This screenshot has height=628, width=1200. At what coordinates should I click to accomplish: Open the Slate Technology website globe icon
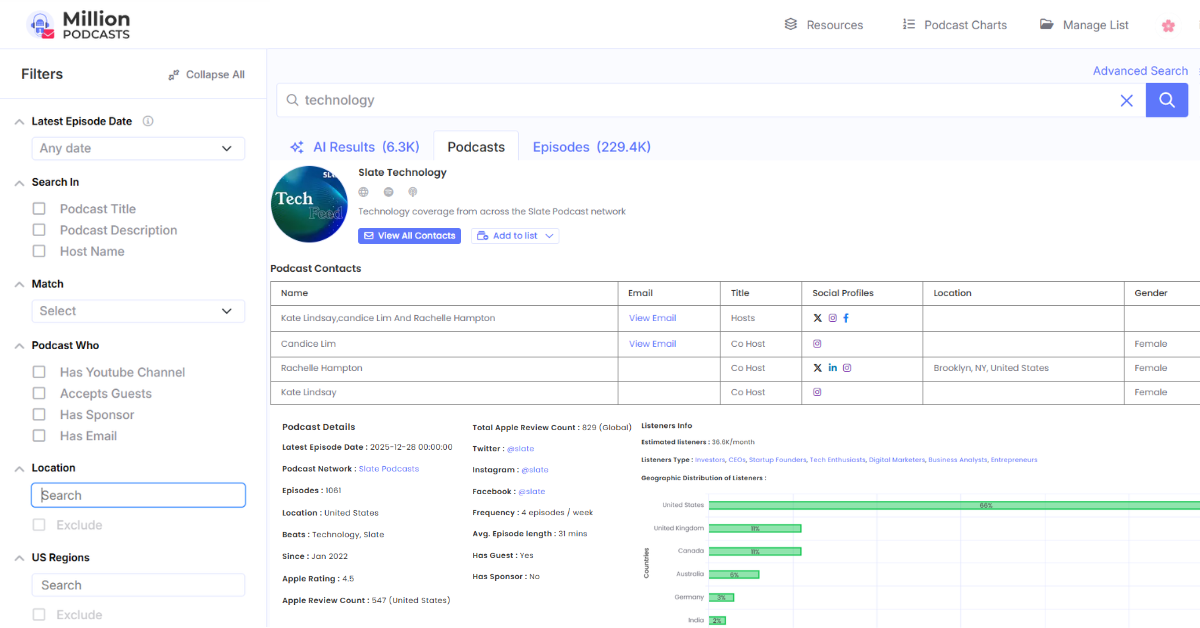[x=364, y=192]
